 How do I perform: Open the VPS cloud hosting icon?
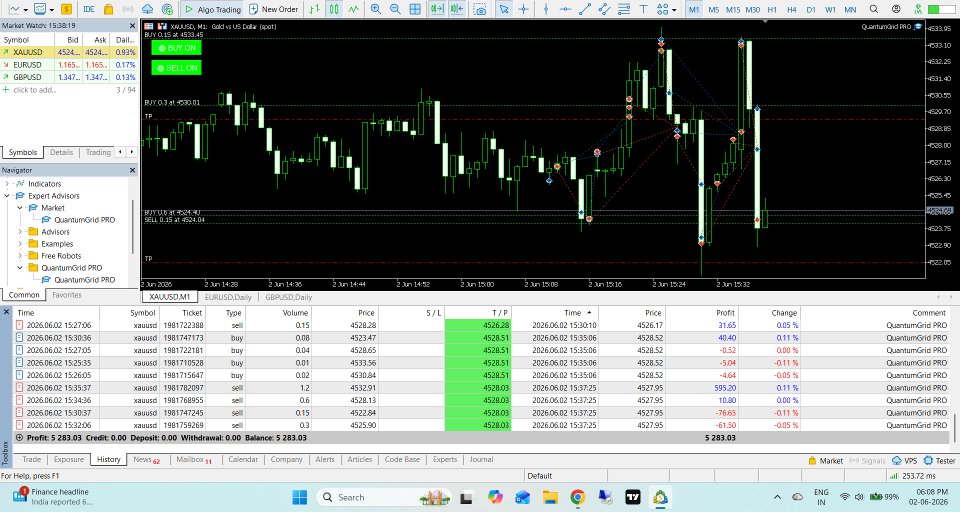point(148,9)
